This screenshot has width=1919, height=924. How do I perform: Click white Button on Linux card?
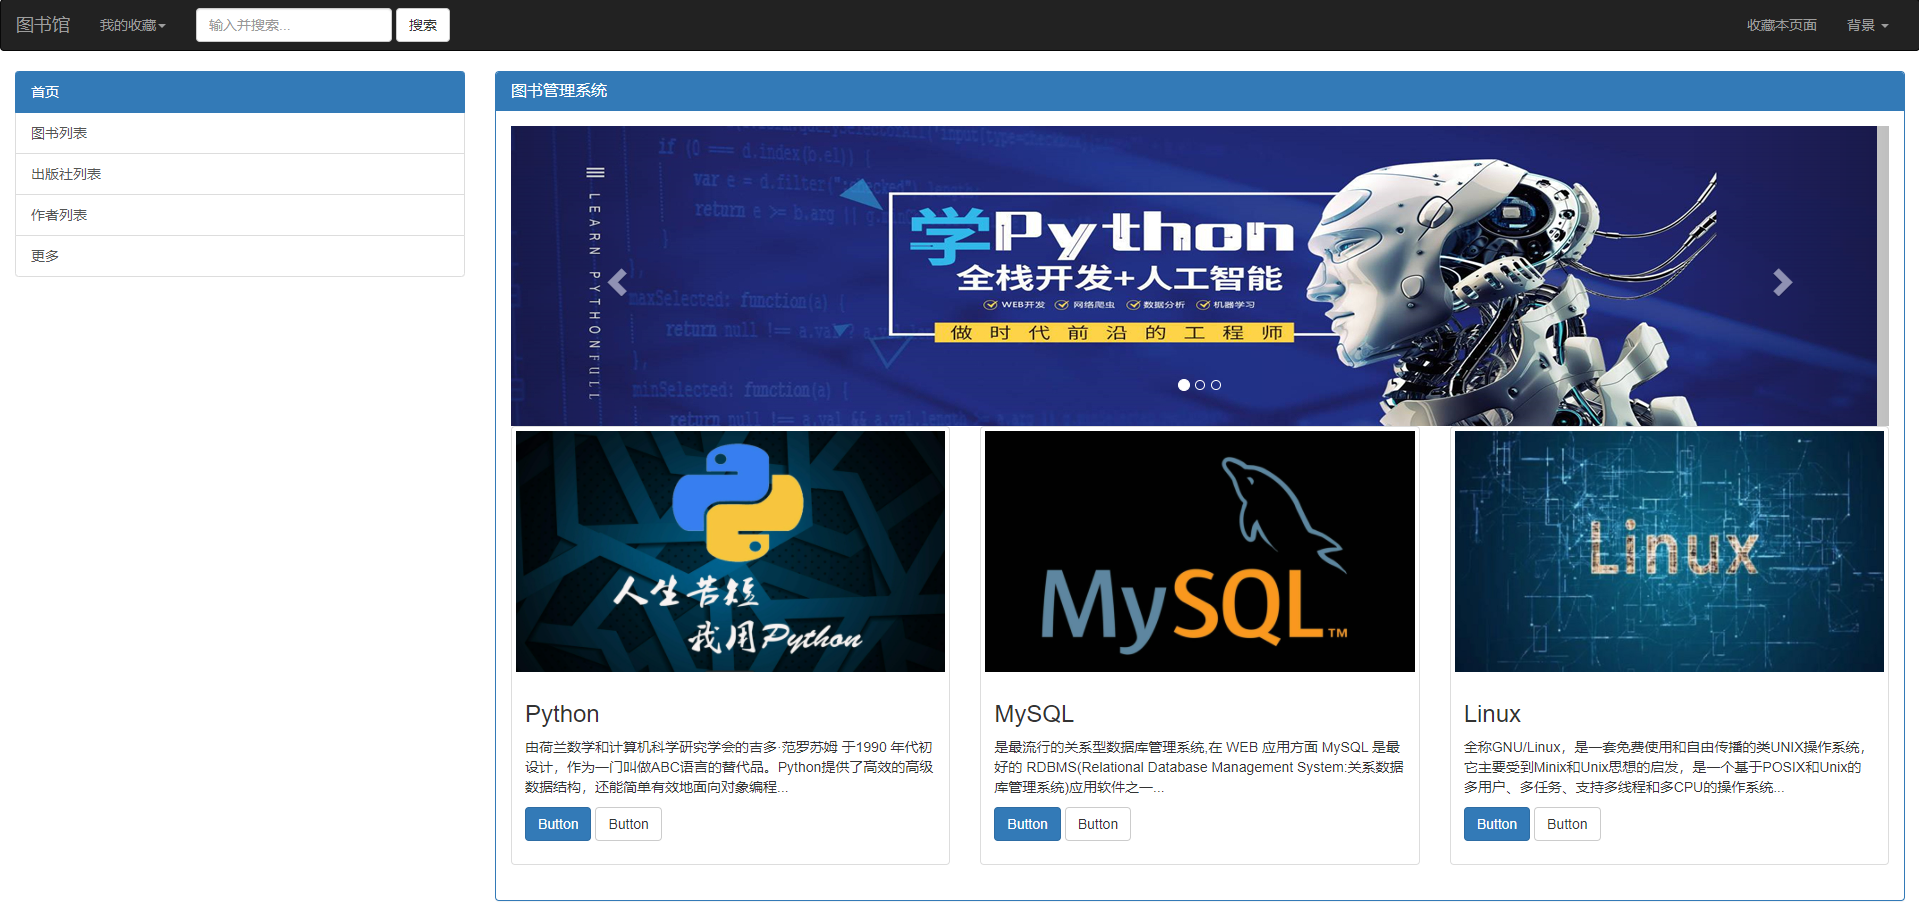click(x=1567, y=824)
